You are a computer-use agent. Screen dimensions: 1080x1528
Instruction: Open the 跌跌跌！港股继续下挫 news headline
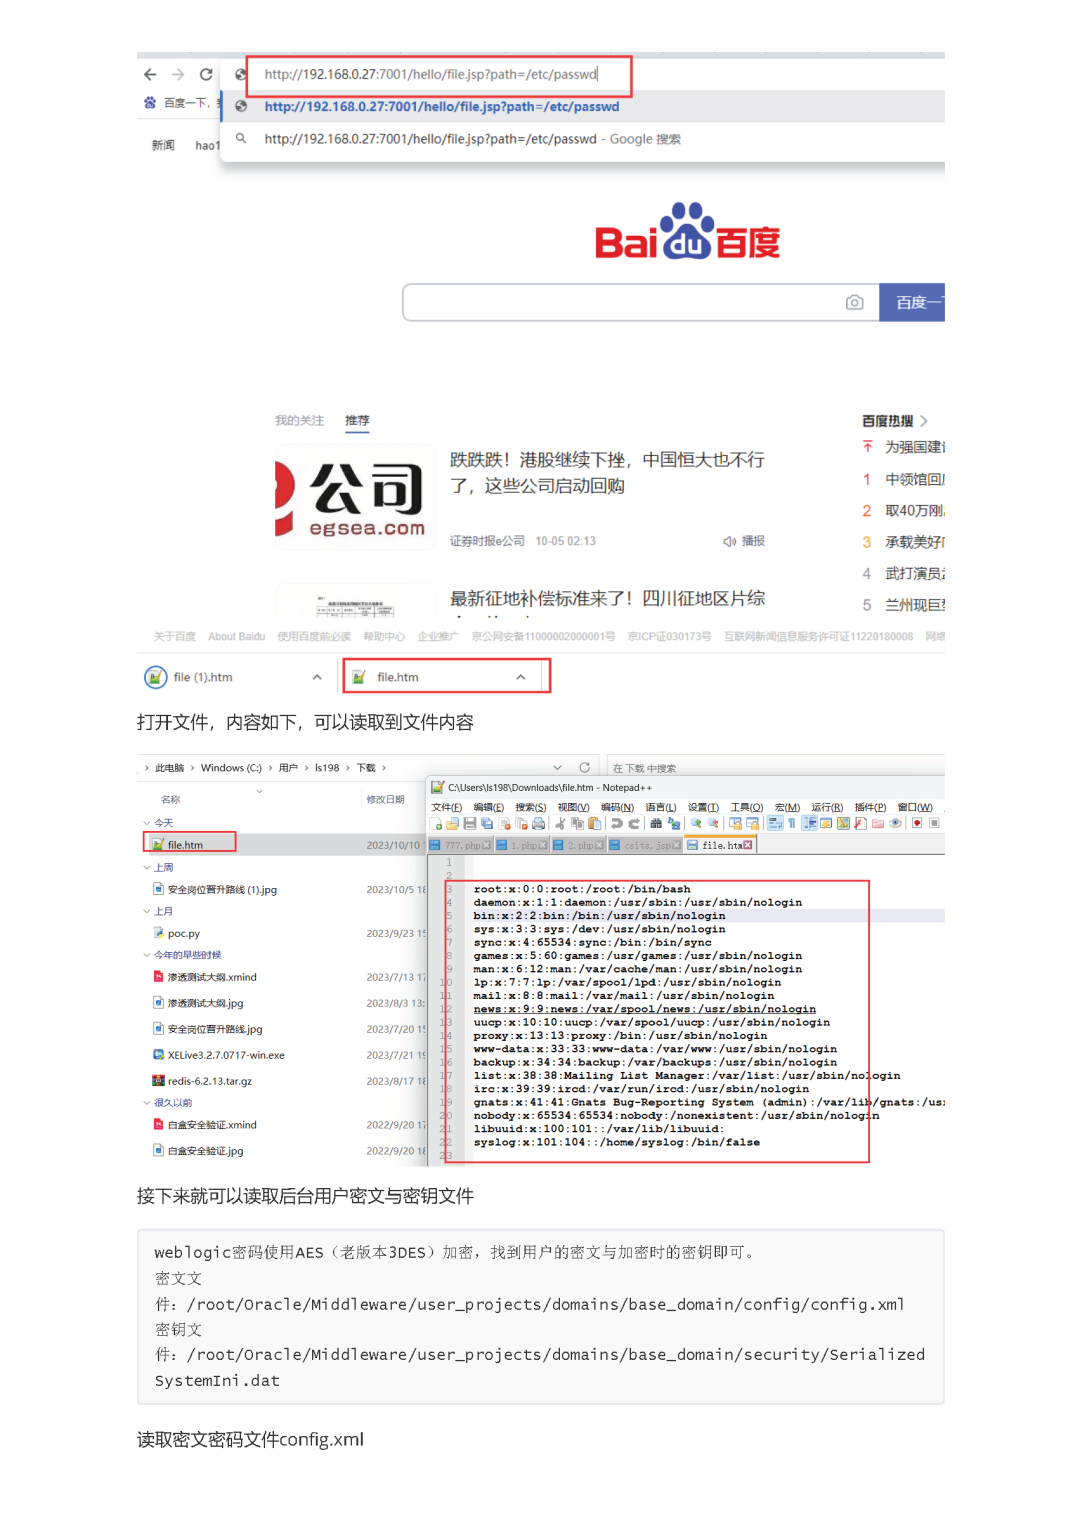607,472
